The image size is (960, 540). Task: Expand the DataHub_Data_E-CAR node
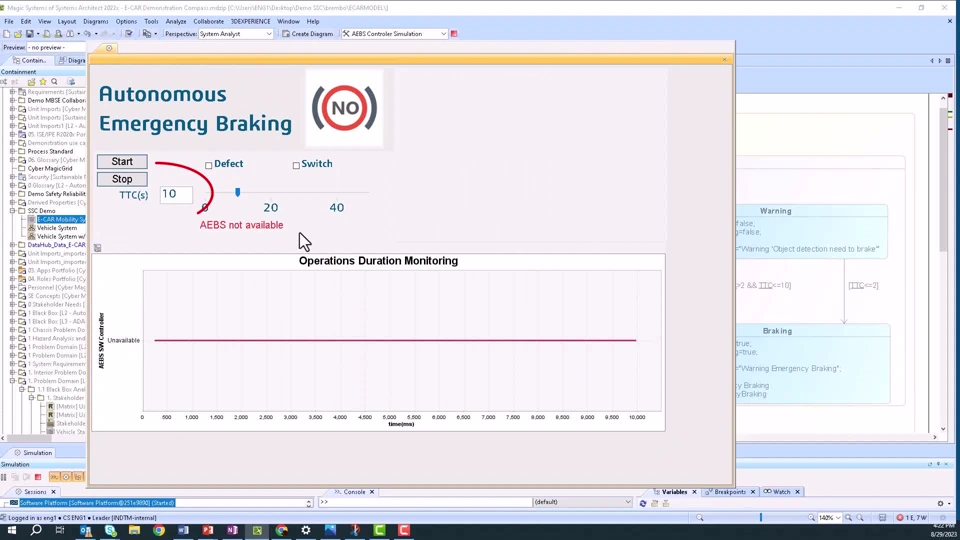tap(13, 245)
